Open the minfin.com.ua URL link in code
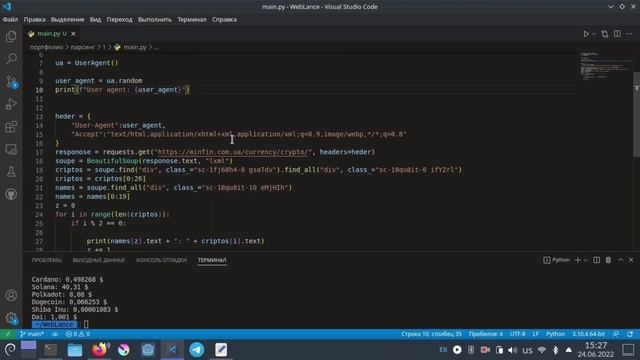 233,152
